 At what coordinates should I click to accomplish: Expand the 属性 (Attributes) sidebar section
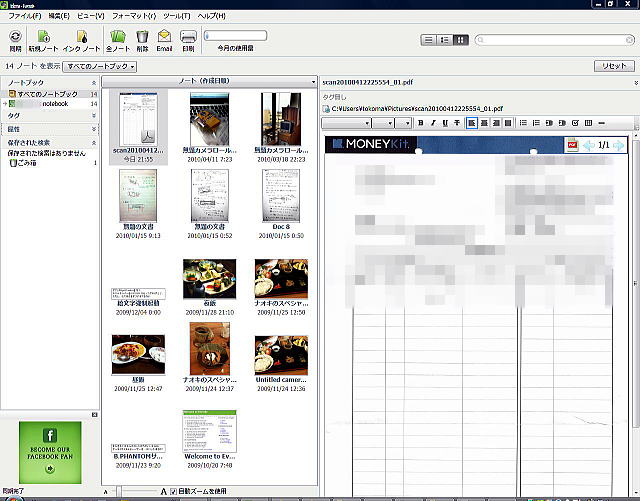(x=94, y=129)
